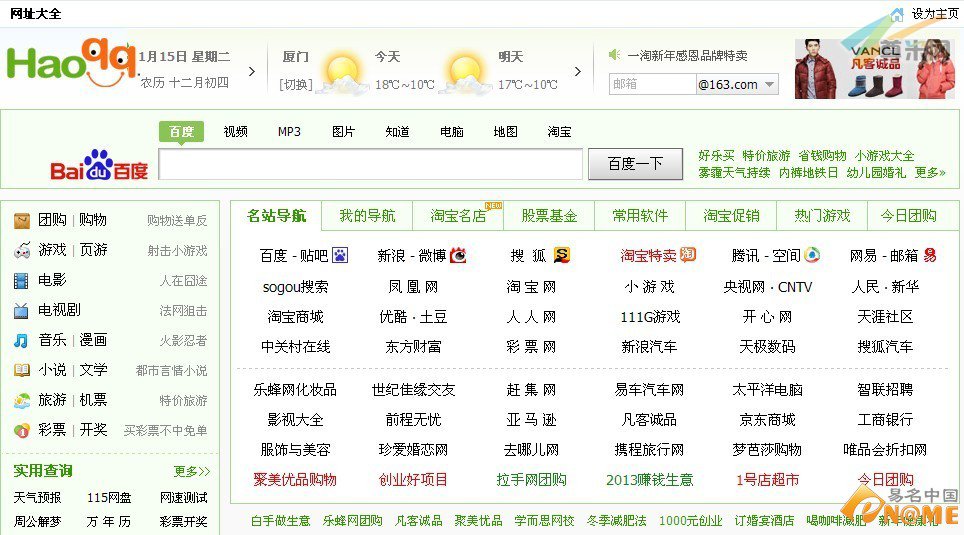This screenshot has height=535, width=964.
Task: Switch to the 股票基金 tab
Action: coord(549,216)
